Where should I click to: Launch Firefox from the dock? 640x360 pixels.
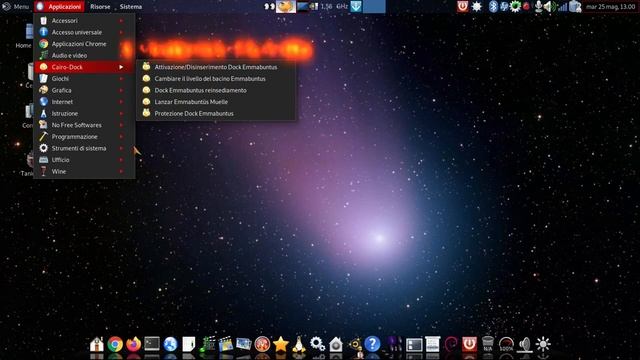pyautogui.click(x=133, y=344)
